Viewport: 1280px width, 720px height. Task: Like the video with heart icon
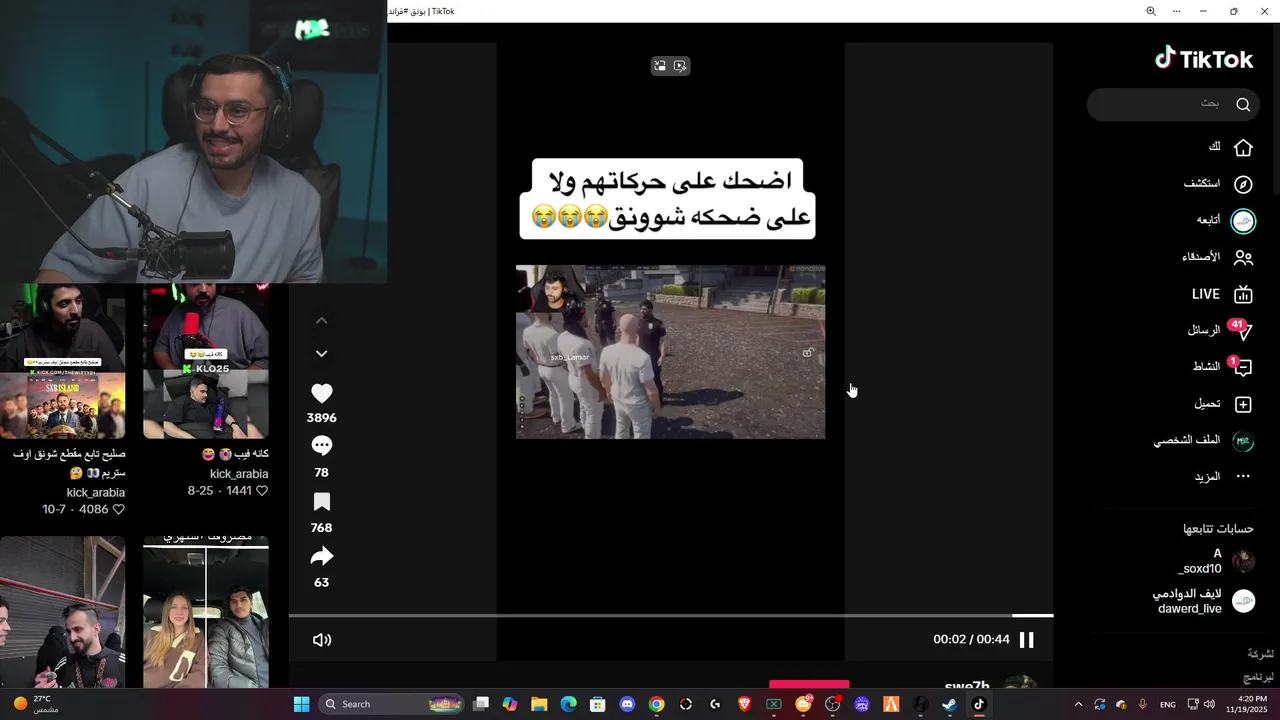click(321, 393)
